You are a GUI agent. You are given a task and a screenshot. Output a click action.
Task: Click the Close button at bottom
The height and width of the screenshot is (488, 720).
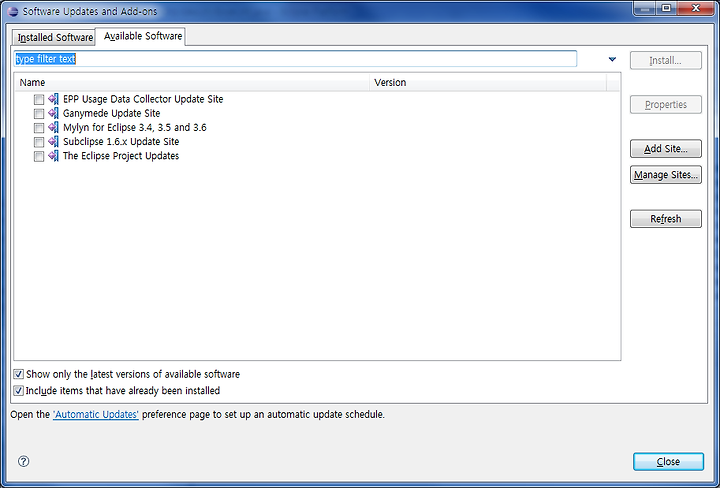tap(668, 461)
